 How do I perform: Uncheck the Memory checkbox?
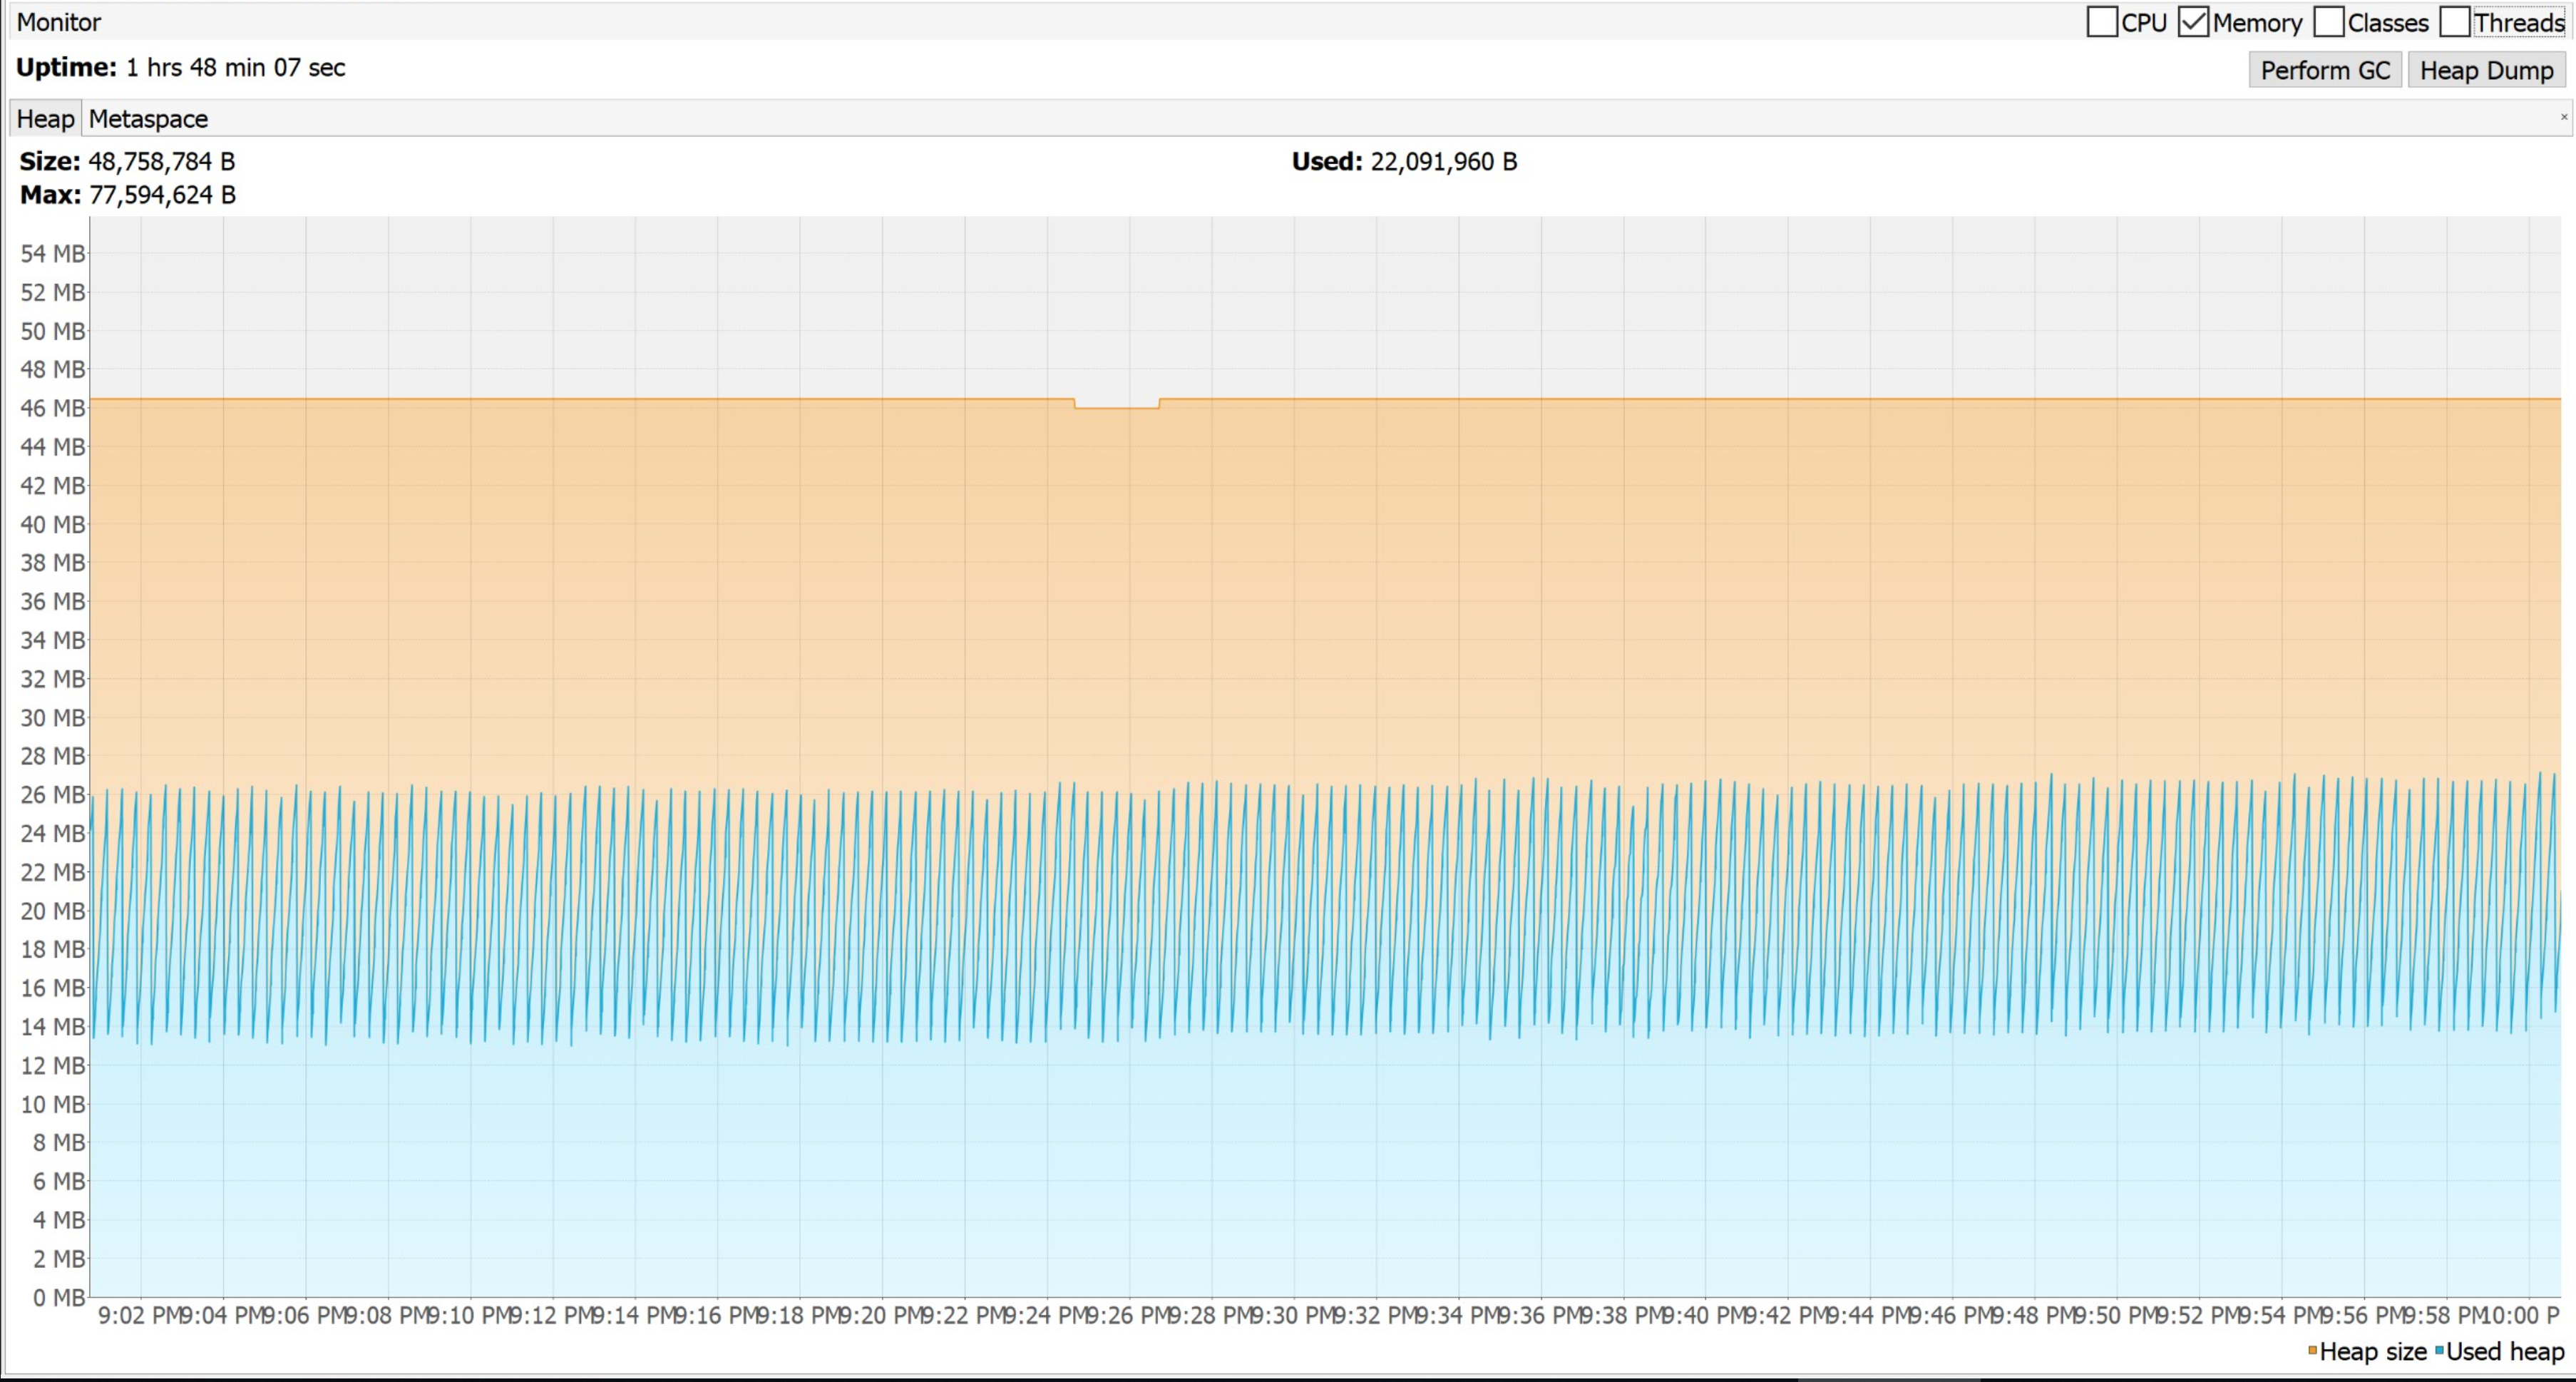pos(2193,22)
